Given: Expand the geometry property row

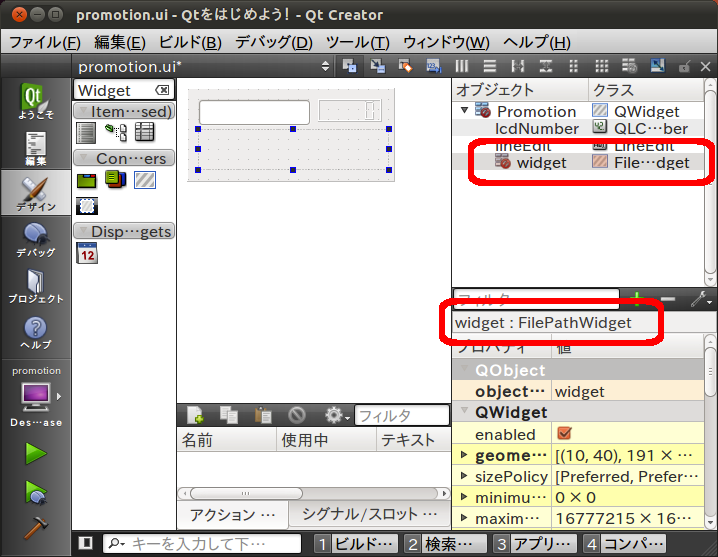Looking at the screenshot, I should (462, 456).
